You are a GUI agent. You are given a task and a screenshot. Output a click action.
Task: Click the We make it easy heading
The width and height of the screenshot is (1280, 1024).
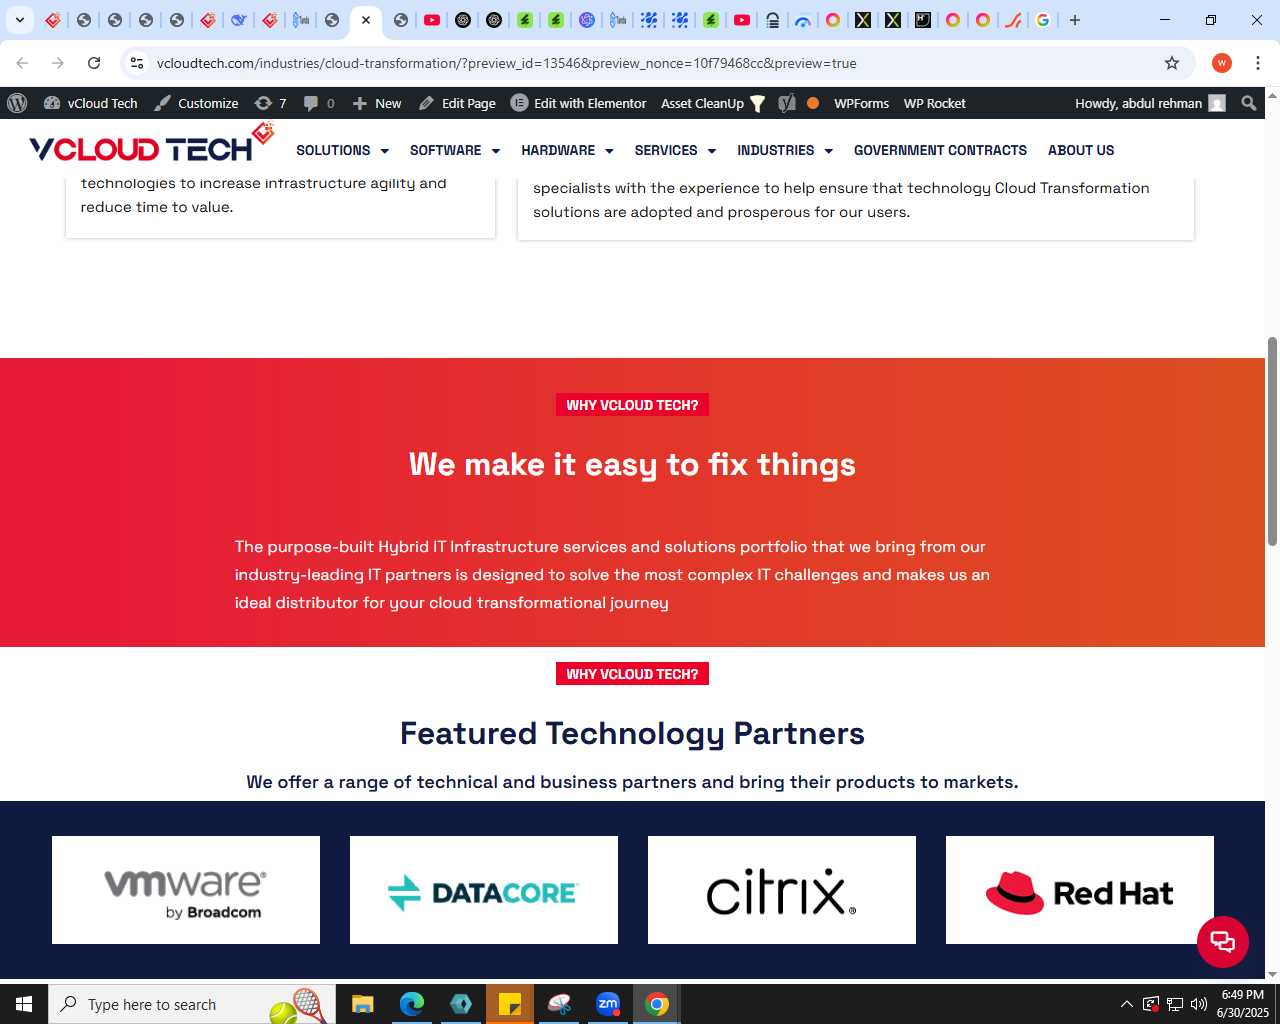pyautogui.click(x=632, y=465)
